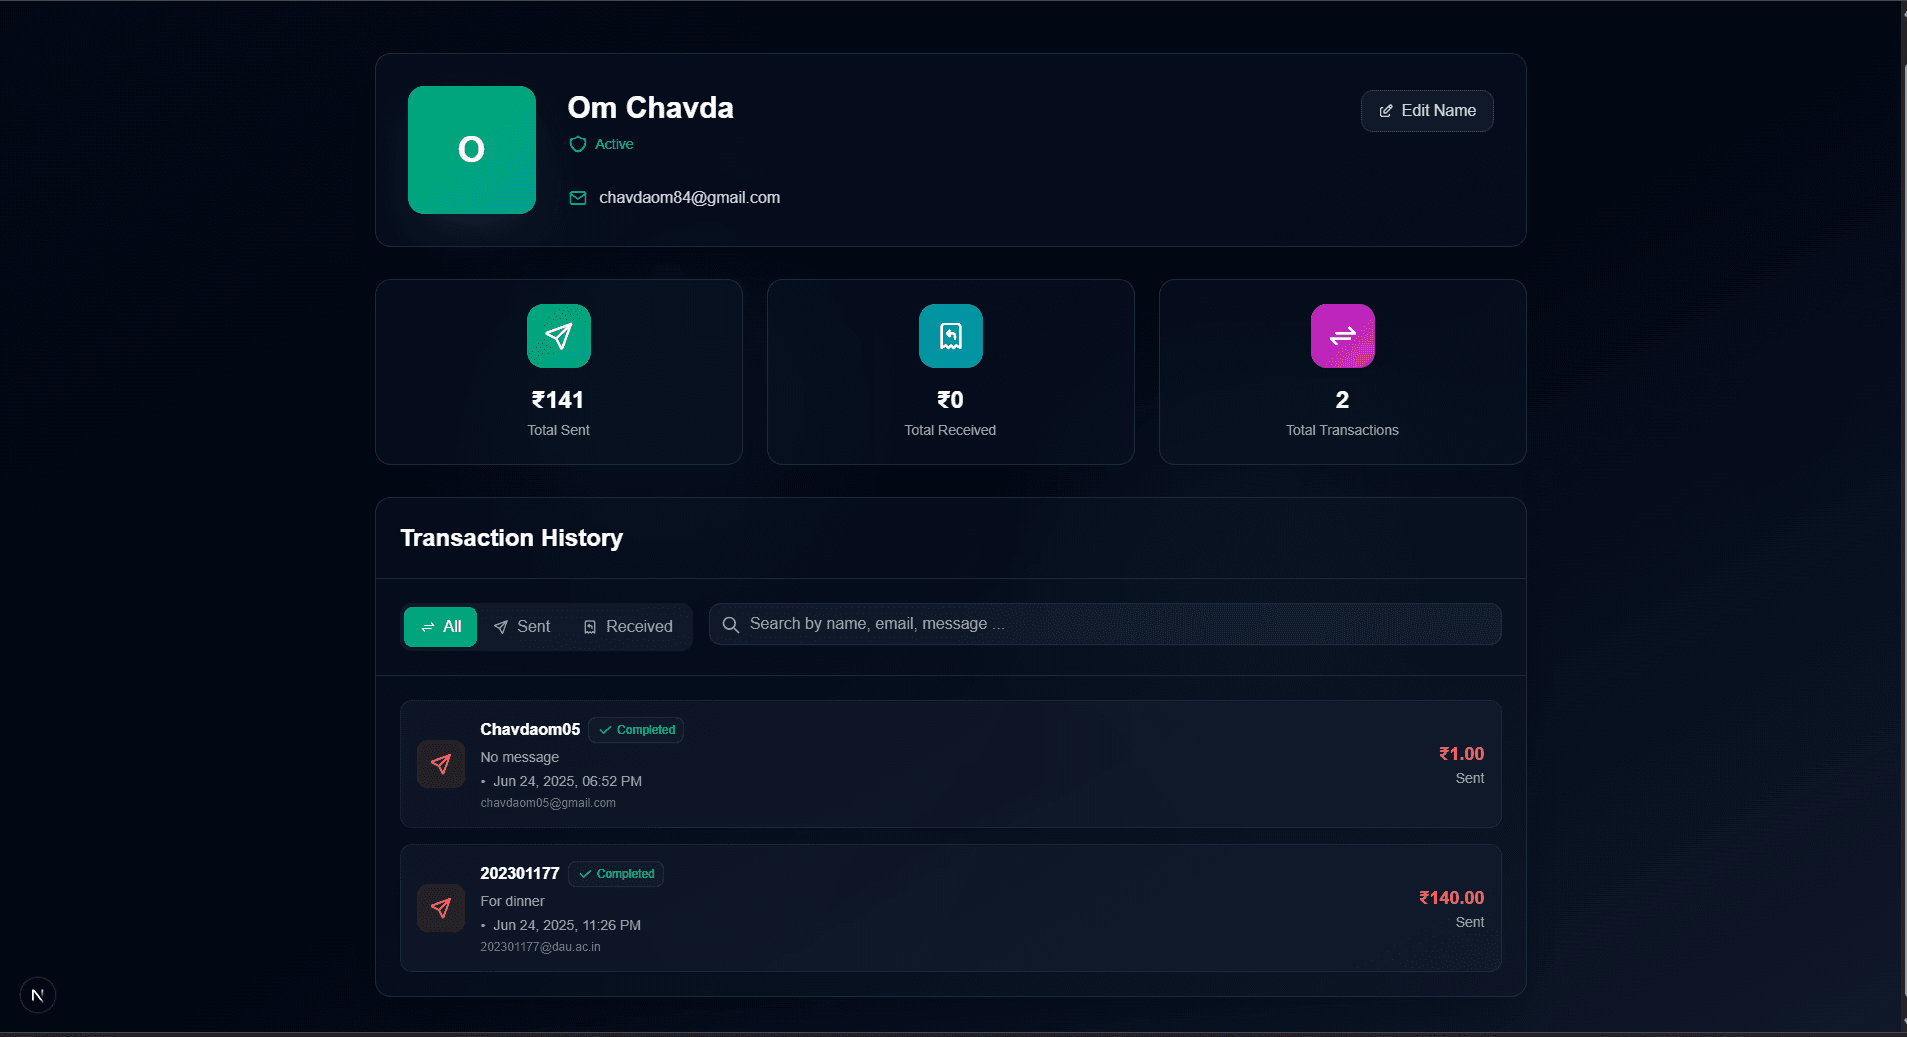Switch to the Sent filter tab

pyautogui.click(x=522, y=627)
